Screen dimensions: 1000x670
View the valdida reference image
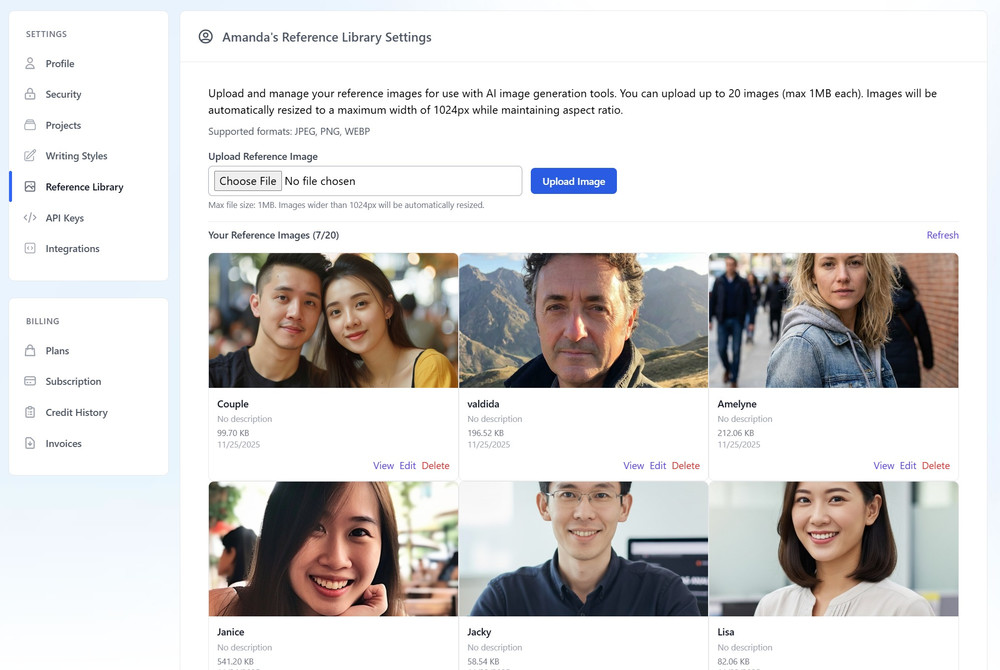633,465
